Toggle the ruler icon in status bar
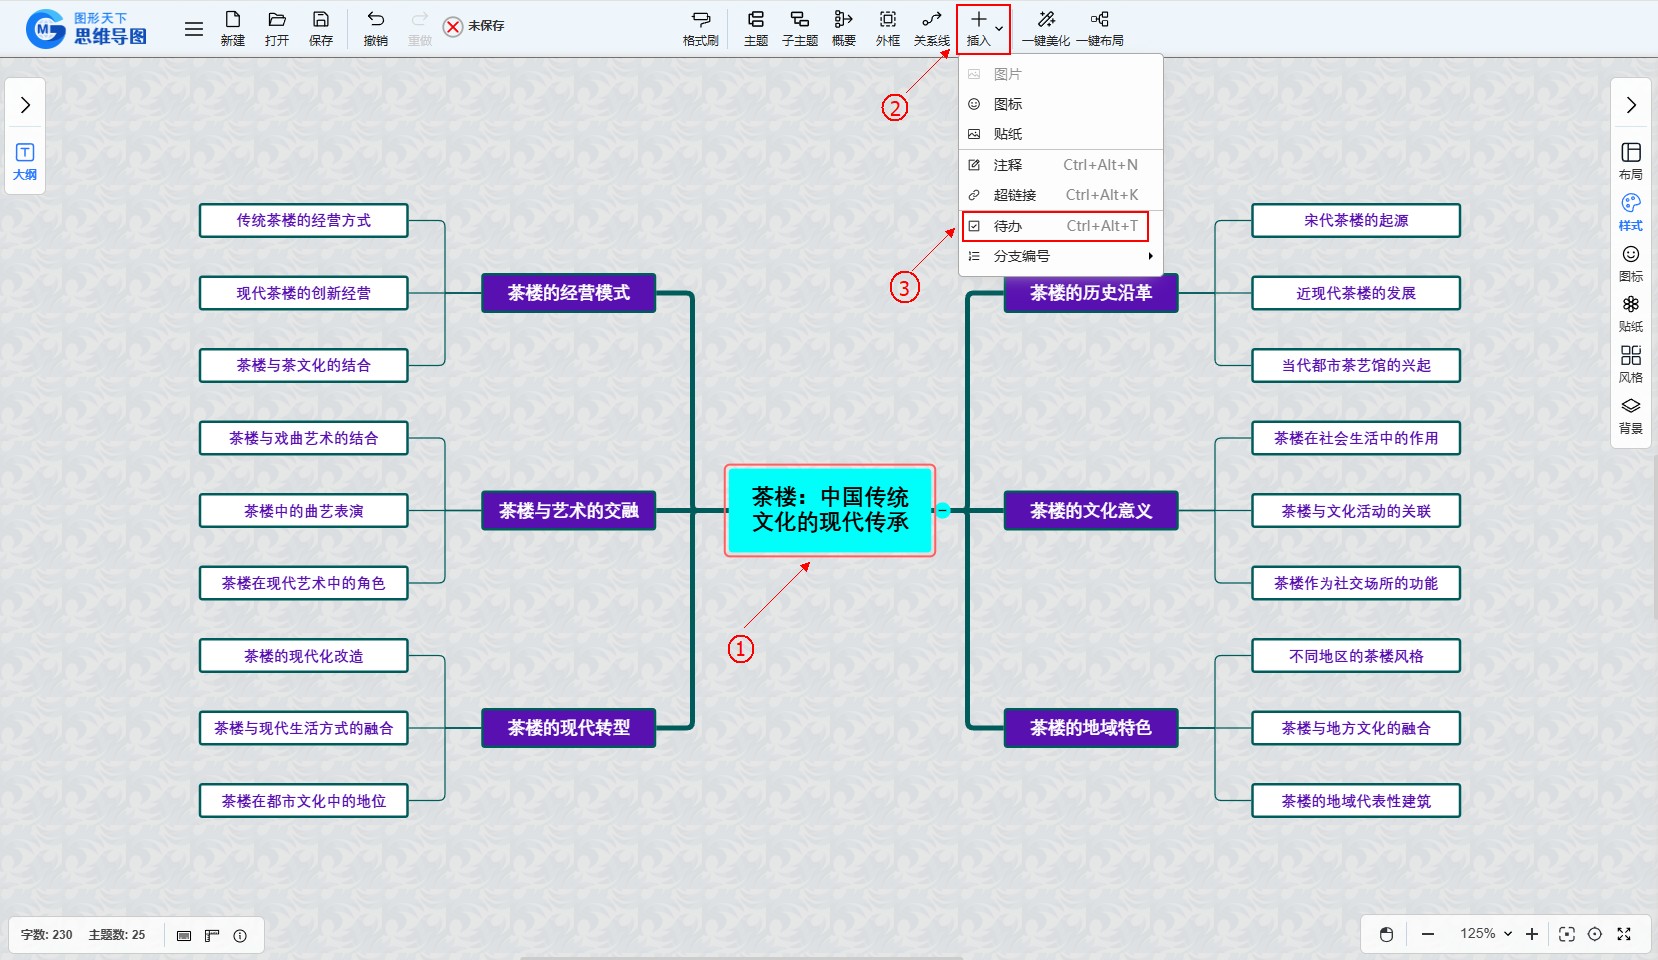Viewport: 1658px width, 960px height. tap(212, 936)
